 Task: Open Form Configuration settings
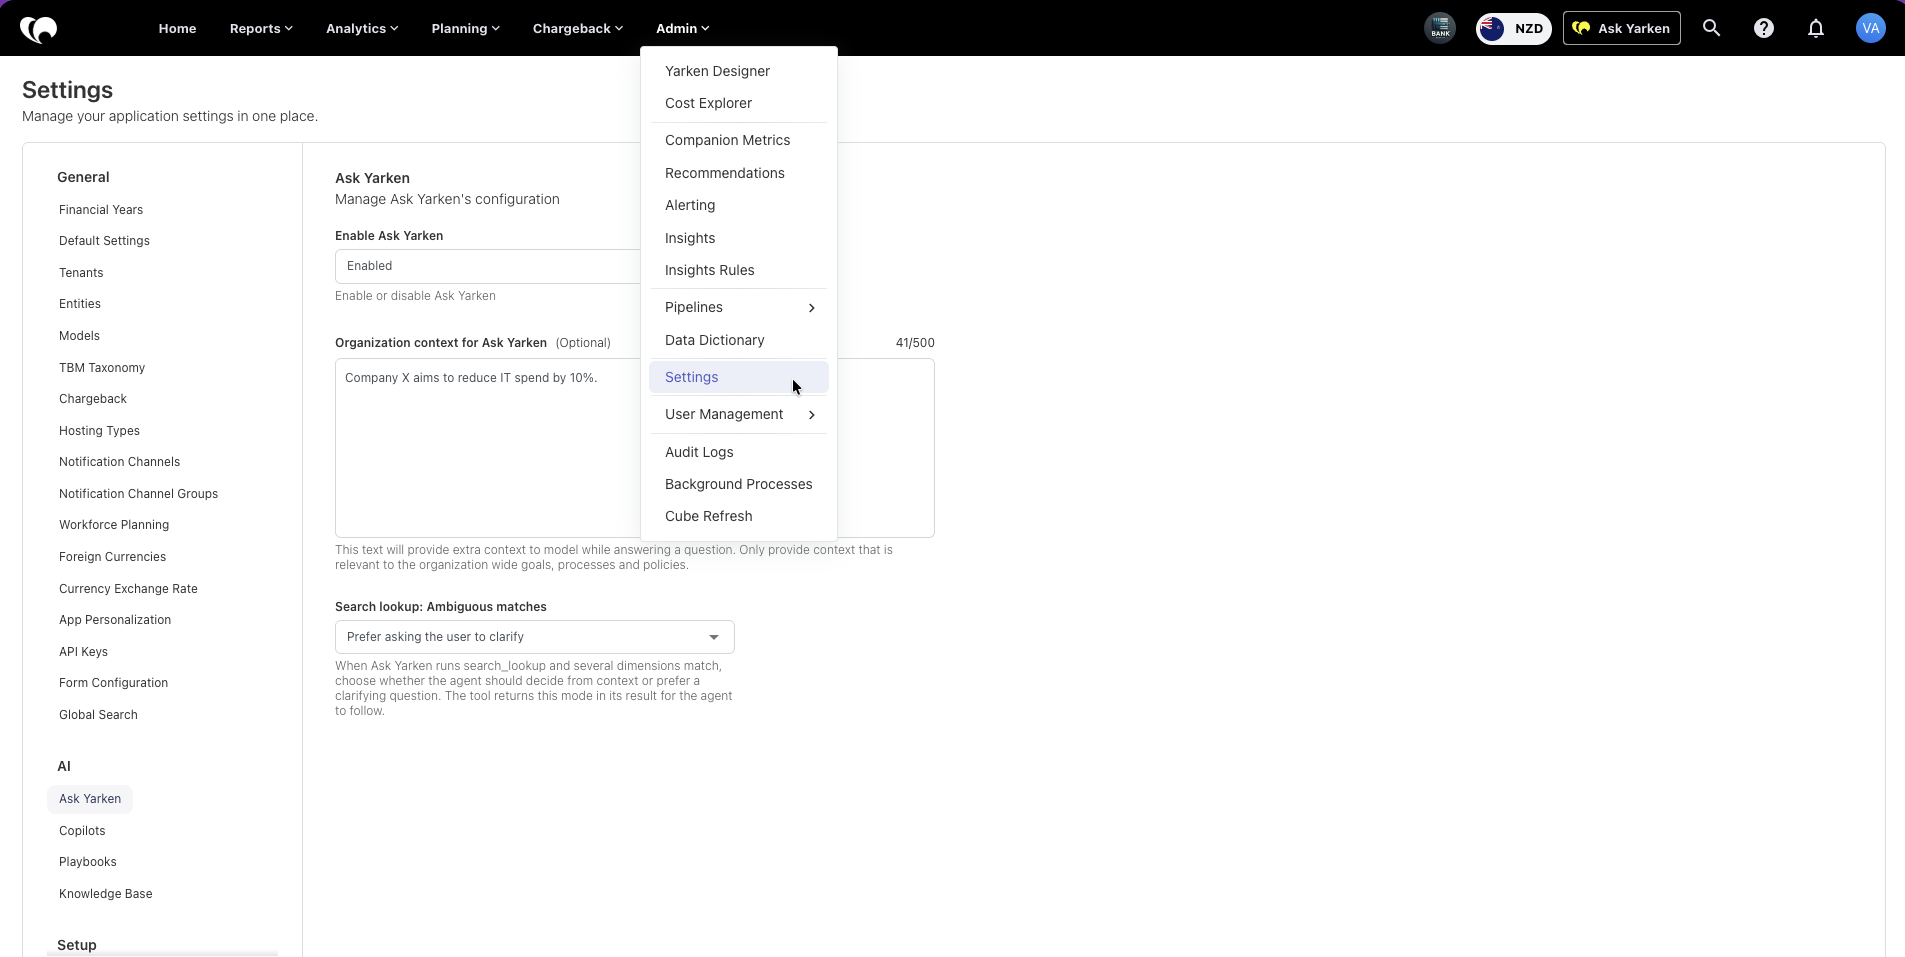(113, 683)
